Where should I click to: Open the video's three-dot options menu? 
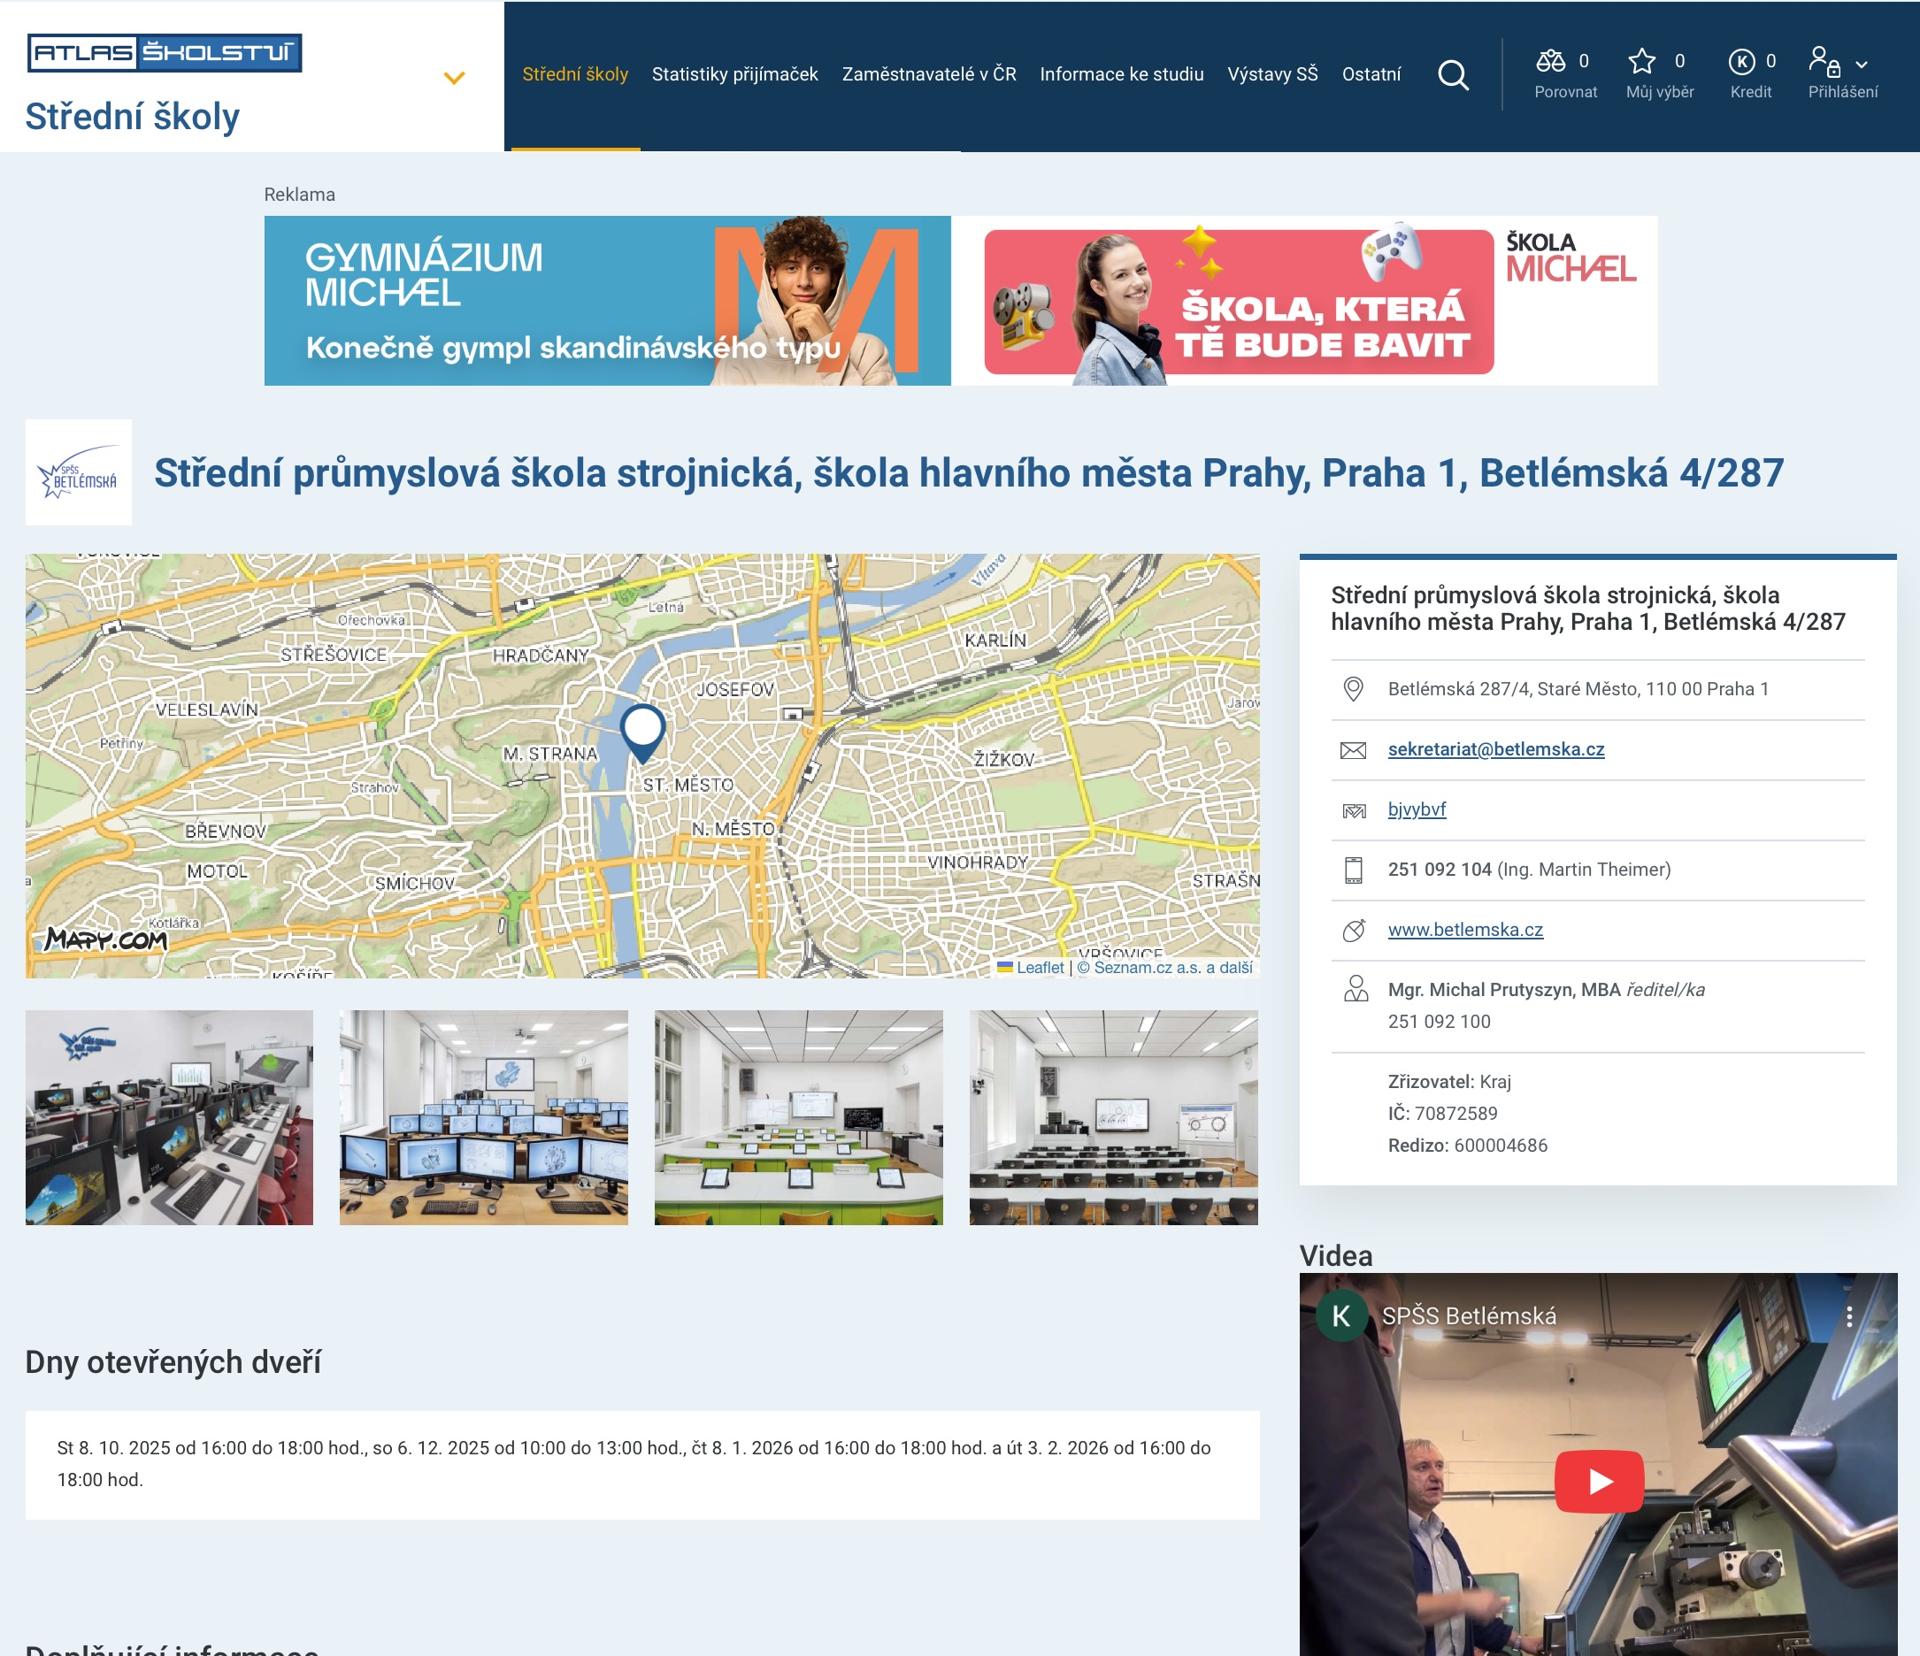click(x=1849, y=1316)
